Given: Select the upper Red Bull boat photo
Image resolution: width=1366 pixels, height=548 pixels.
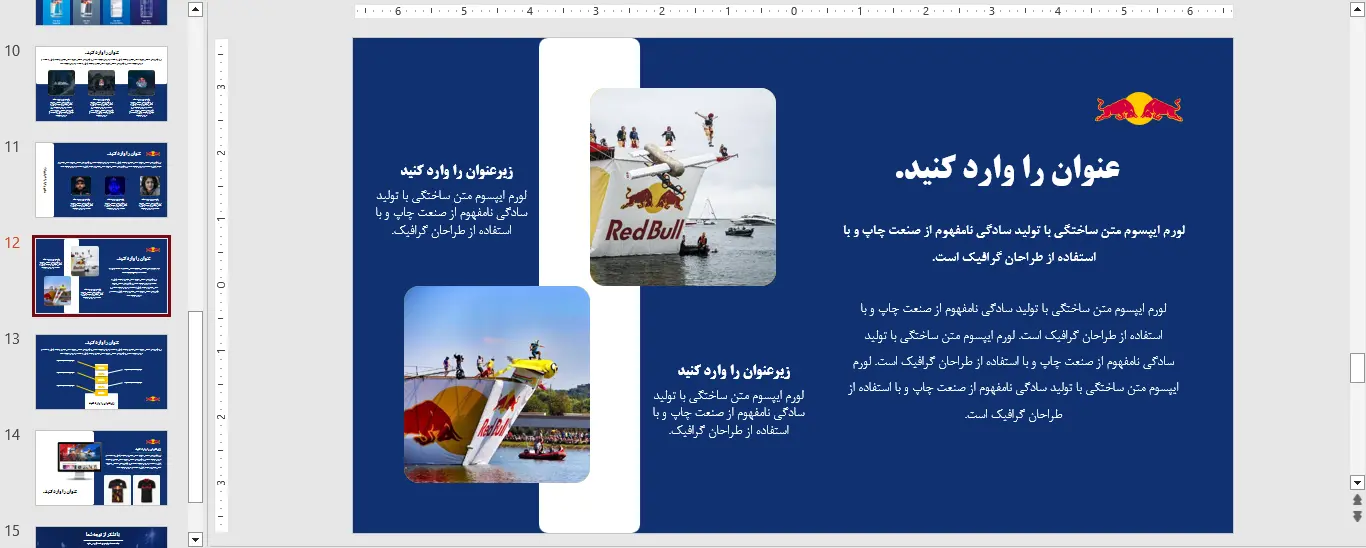Looking at the screenshot, I should (x=682, y=187).
